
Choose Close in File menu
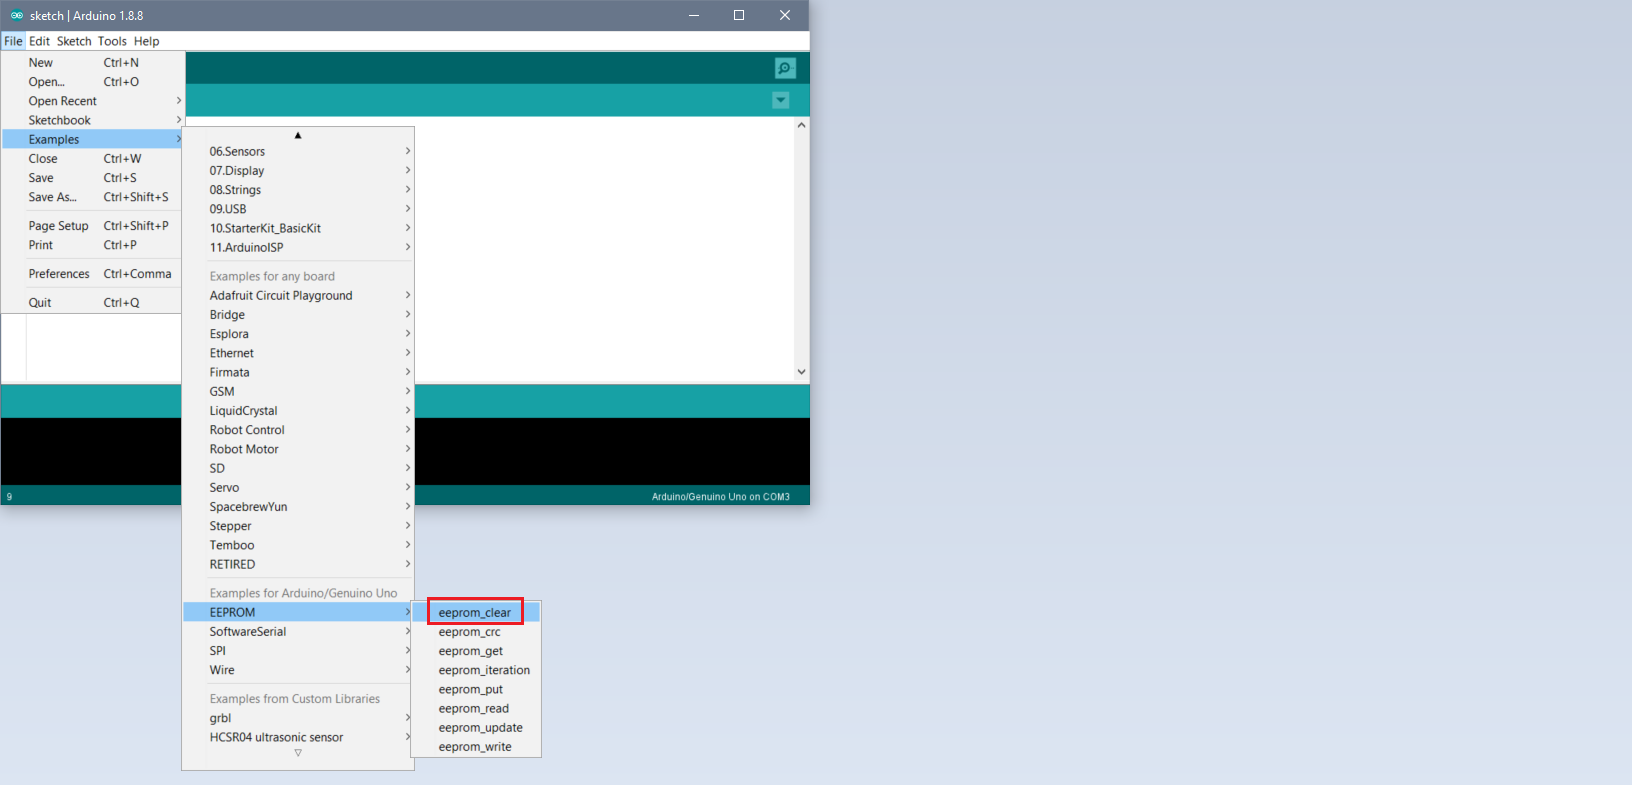click(93, 158)
